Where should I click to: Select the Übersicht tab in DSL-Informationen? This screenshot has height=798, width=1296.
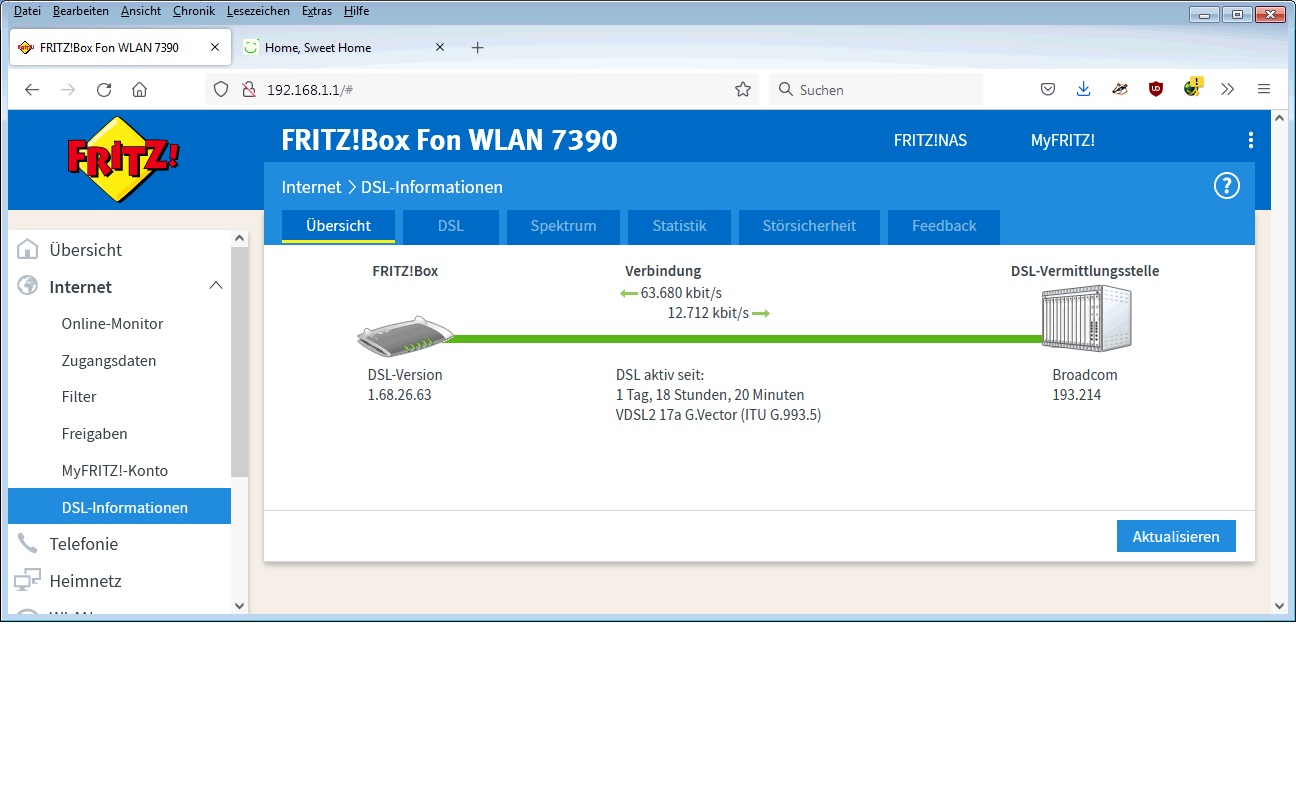338,226
